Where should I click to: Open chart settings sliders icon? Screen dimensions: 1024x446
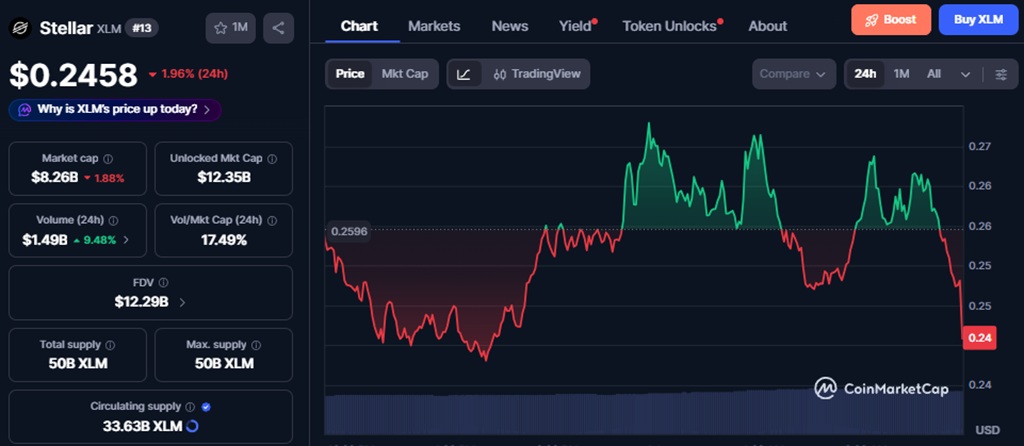click(1001, 74)
